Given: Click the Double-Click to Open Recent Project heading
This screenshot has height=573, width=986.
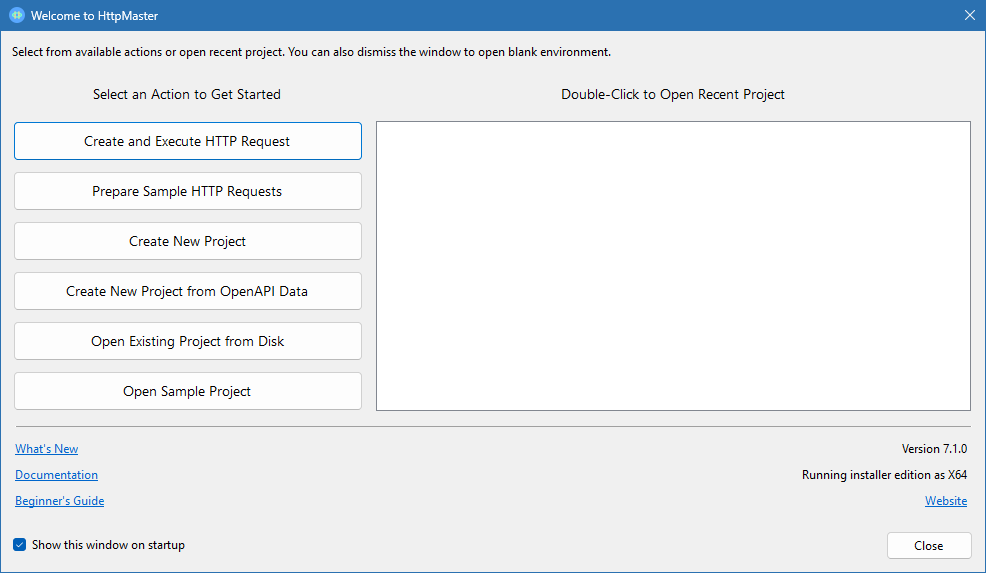Looking at the screenshot, I should coord(673,94).
